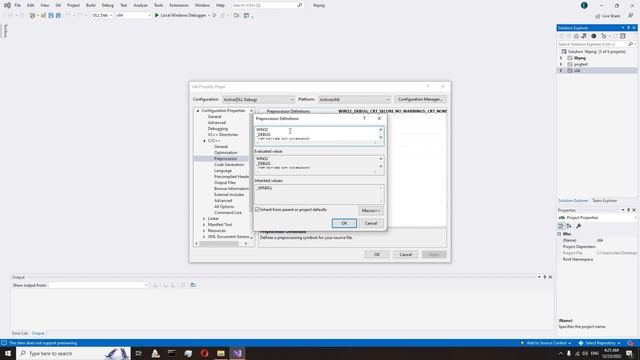Click the Live Share button
Image resolution: width=640 pixels, height=360 pixels.
[607, 16]
